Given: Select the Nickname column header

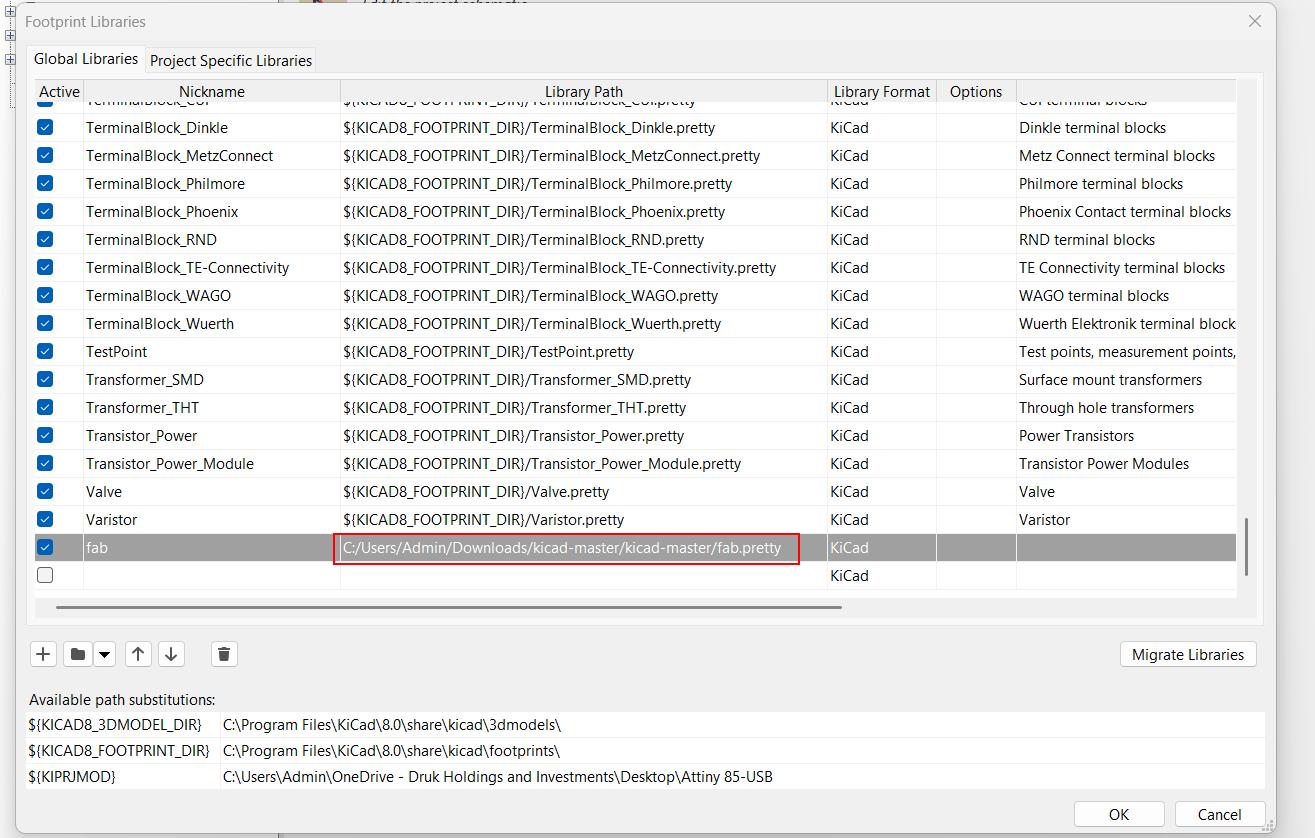Looking at the screenshot, I should (212, 91).
